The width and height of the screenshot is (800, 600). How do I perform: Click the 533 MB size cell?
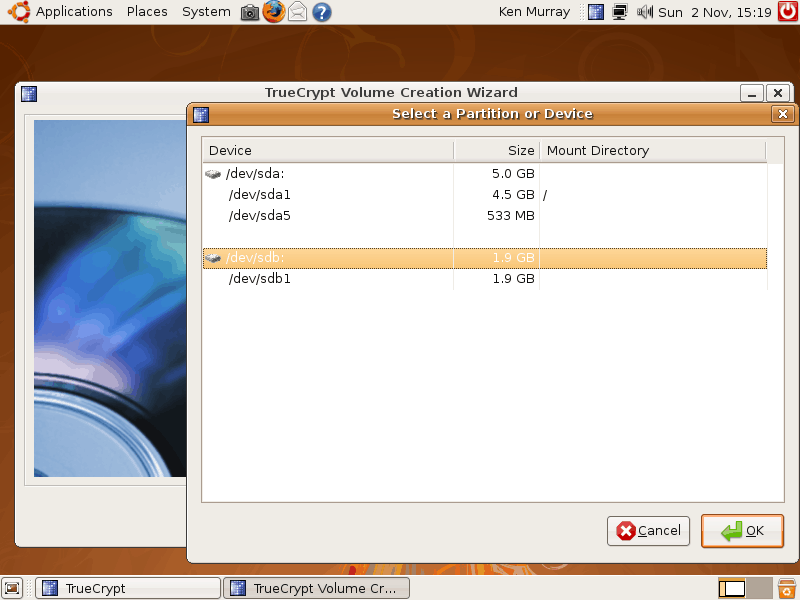coord(510,215)
